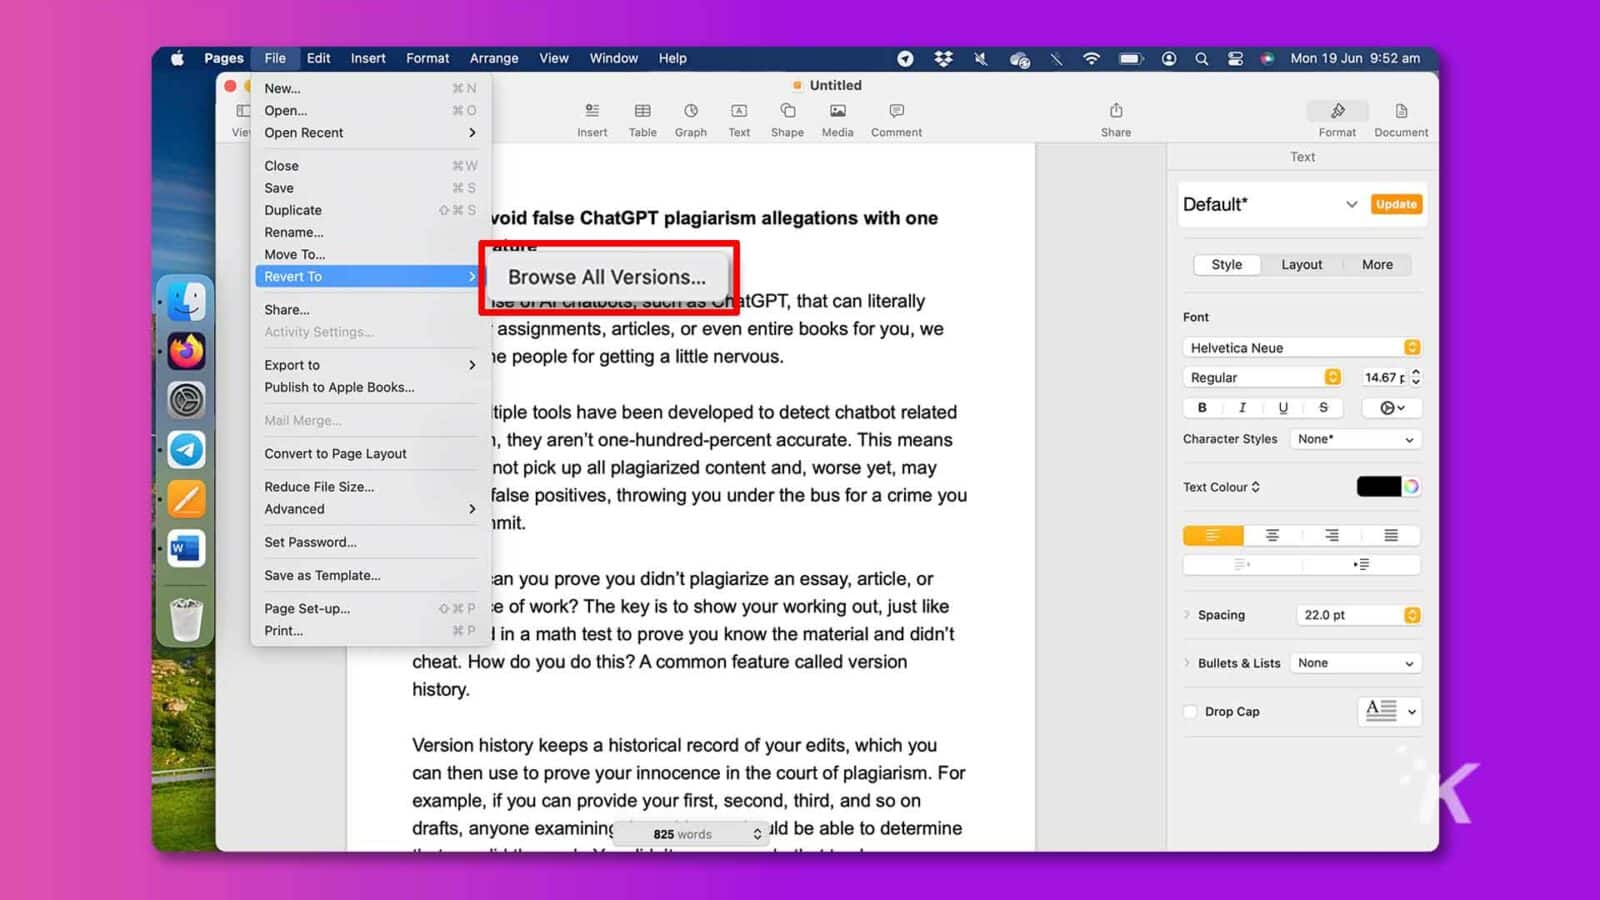Open System Settings icon in the Dock
Viewport: 1600px width, 900px height.
pos(186,400)
